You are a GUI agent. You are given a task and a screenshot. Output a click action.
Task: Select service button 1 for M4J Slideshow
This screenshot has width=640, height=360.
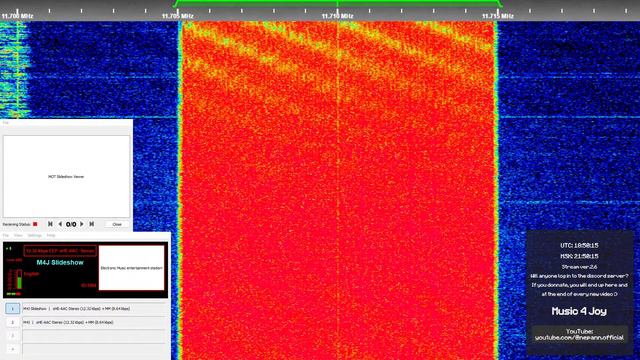click(13, 309)
